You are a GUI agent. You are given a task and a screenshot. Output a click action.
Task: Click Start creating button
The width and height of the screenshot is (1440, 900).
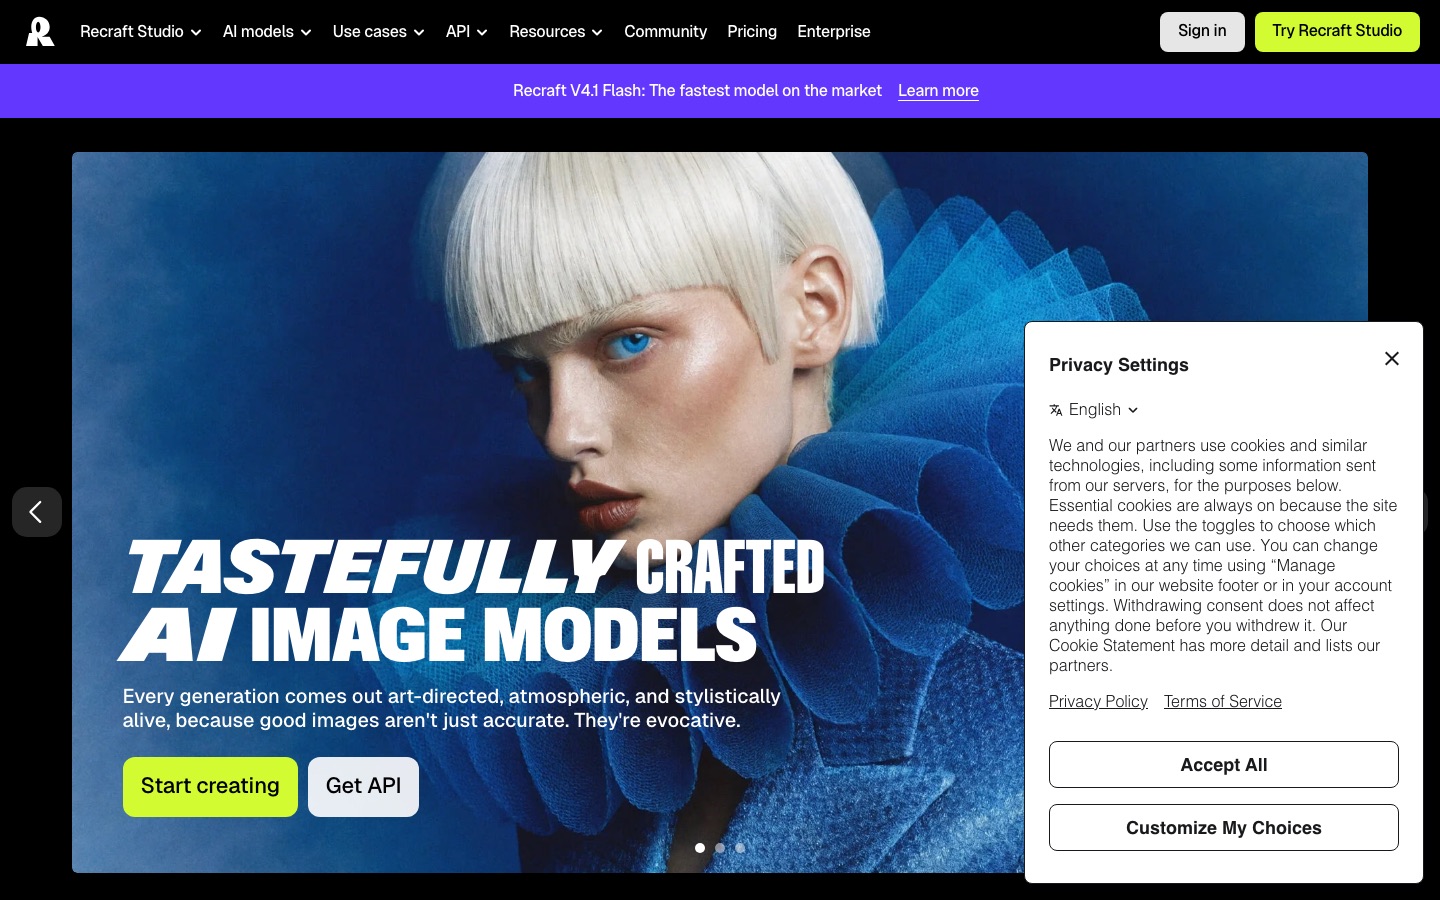(x=210, y=787)
